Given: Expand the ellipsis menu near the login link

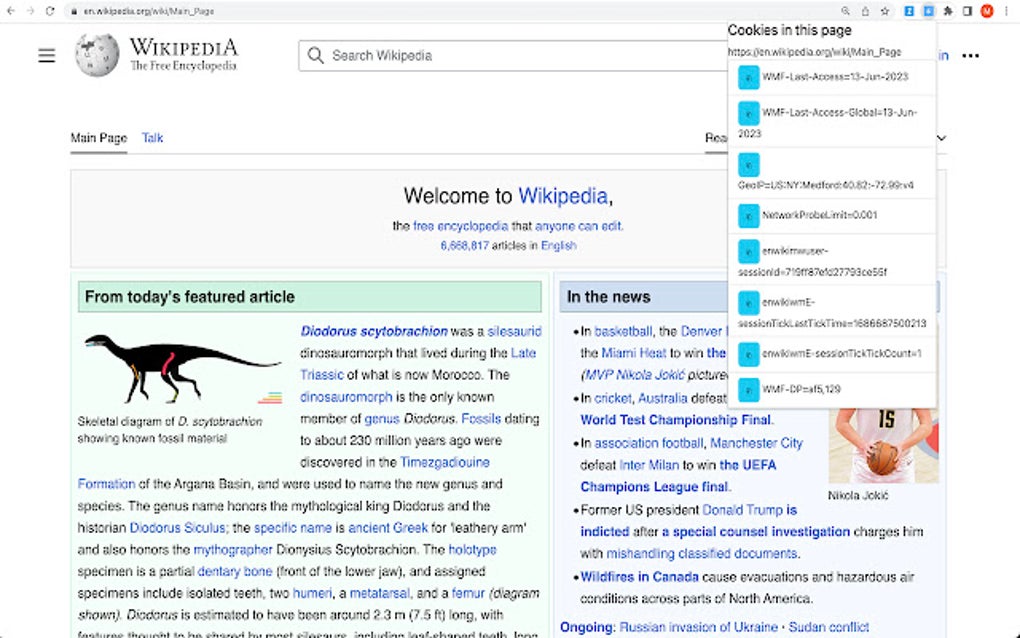Looking at the screenshot, I should click(x=971, y=57).
